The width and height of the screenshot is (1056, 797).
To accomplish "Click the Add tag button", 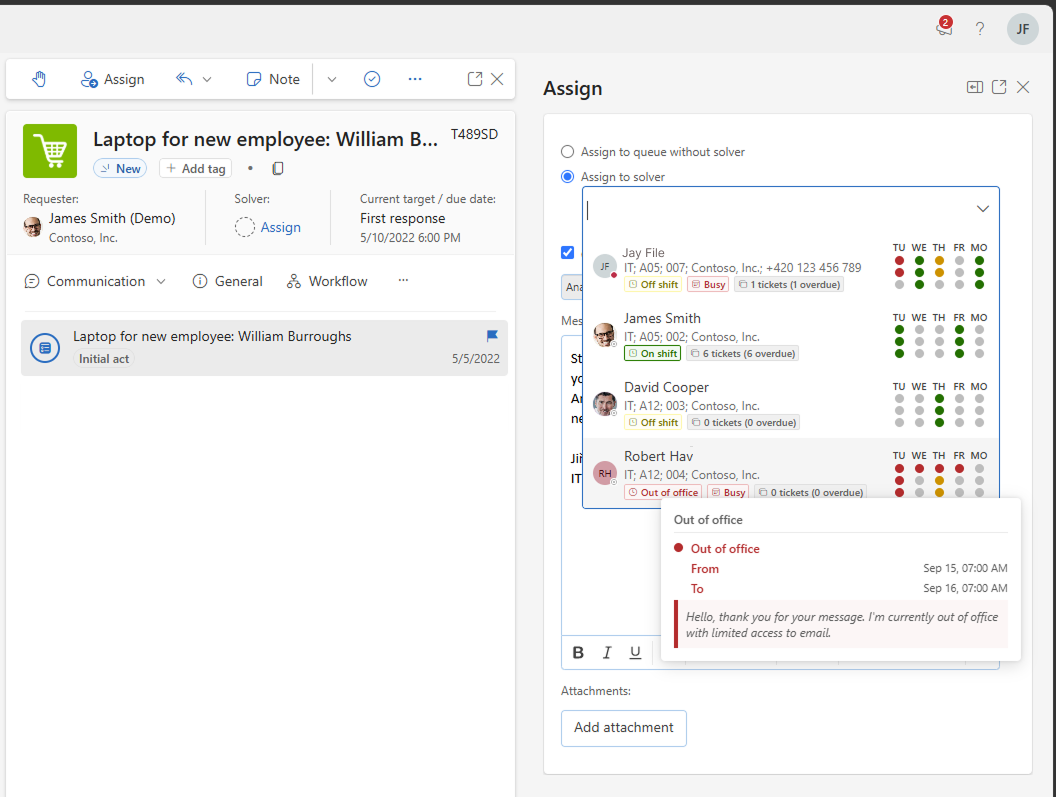I will point(196,168).
